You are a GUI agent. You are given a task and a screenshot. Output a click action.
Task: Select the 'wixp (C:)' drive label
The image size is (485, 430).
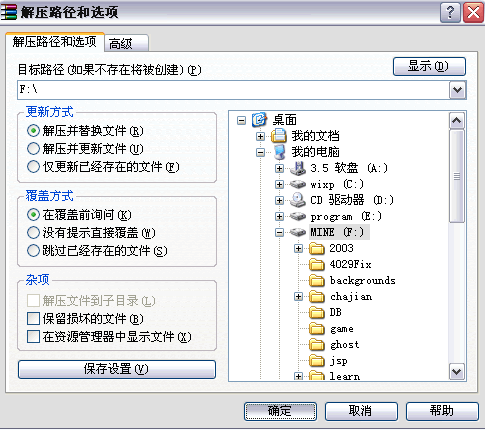click(337, 184)
